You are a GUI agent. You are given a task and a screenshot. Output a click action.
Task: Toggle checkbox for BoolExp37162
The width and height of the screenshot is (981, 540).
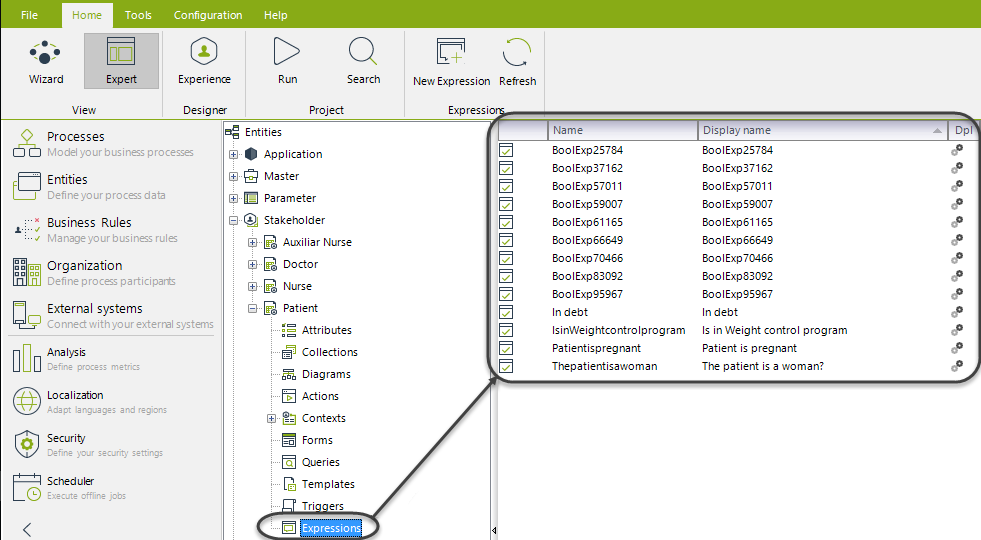(x=506, y=168)
